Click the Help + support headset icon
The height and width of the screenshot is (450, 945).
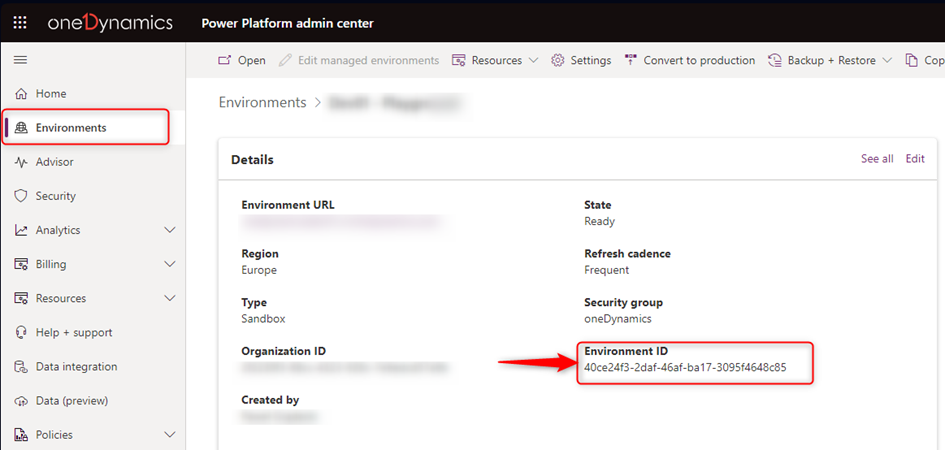[x=21, y=333]
